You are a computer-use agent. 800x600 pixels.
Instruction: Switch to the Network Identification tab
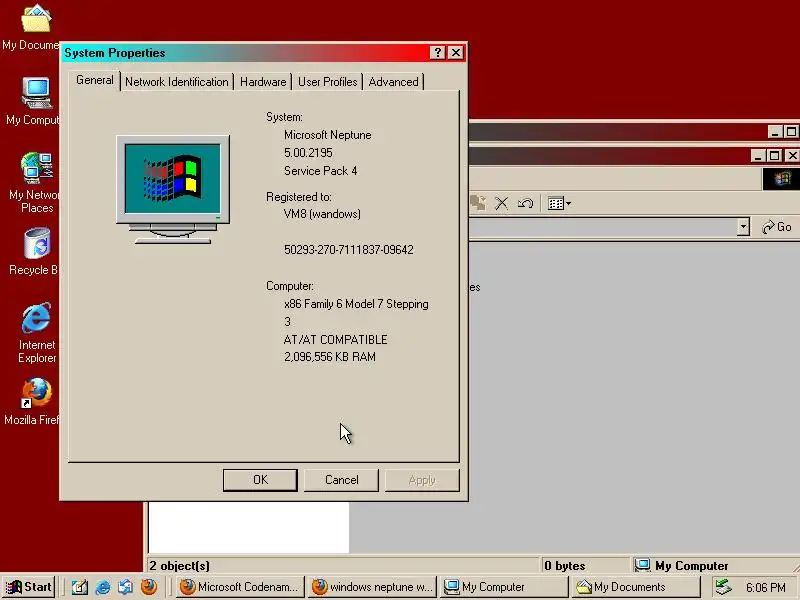click(177, 82)
